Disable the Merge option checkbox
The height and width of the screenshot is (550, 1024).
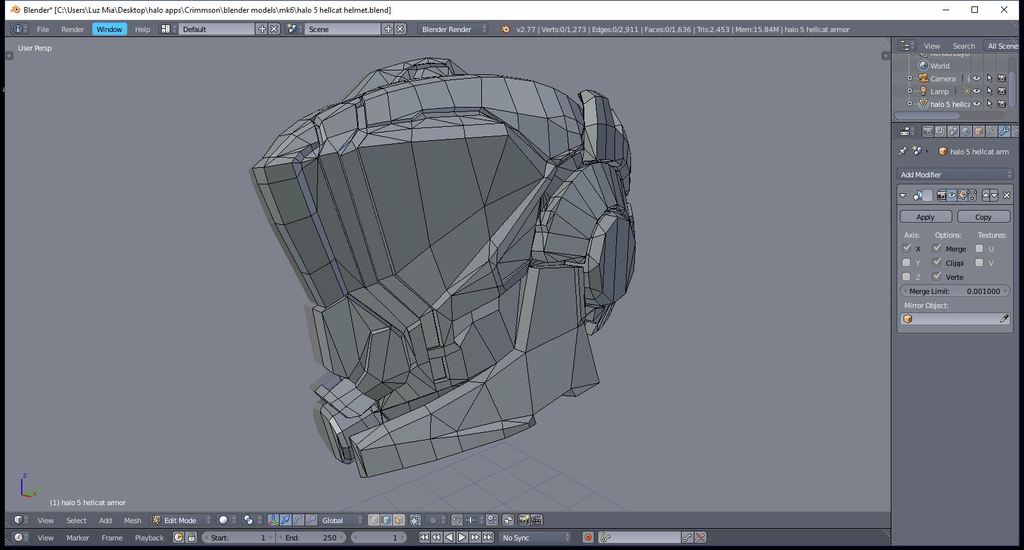(x=937, y=248)
